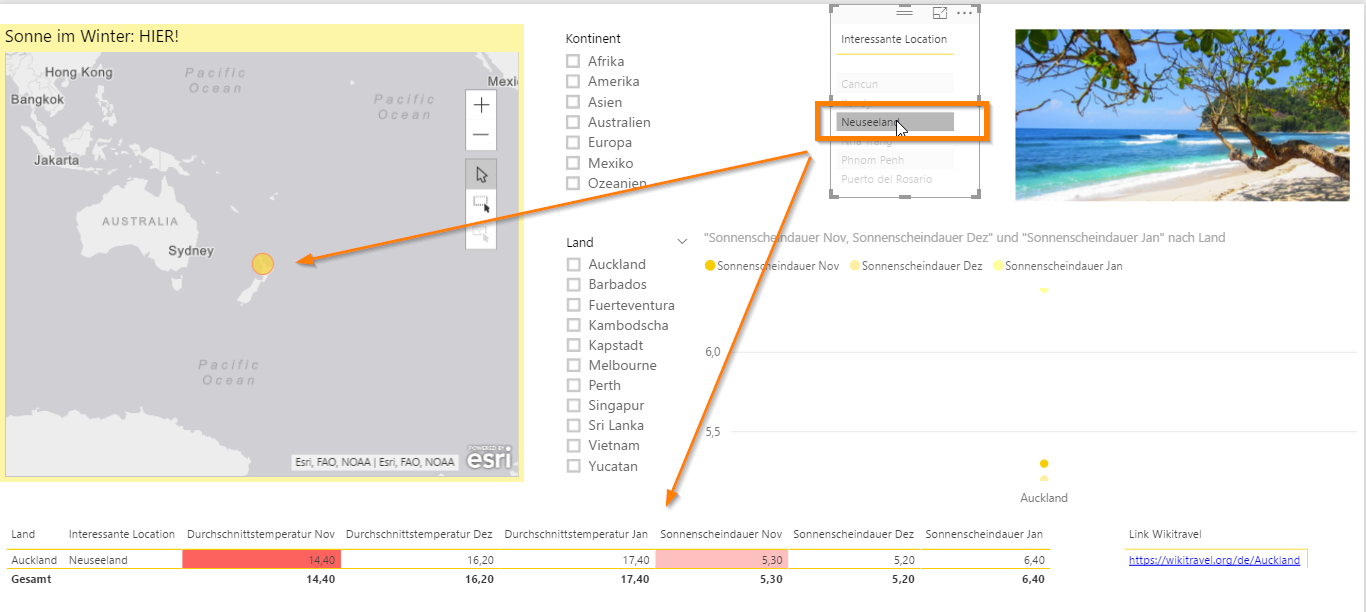Click the Sonnenscheindauer Nov legend entry

click(x=772, y=266)
